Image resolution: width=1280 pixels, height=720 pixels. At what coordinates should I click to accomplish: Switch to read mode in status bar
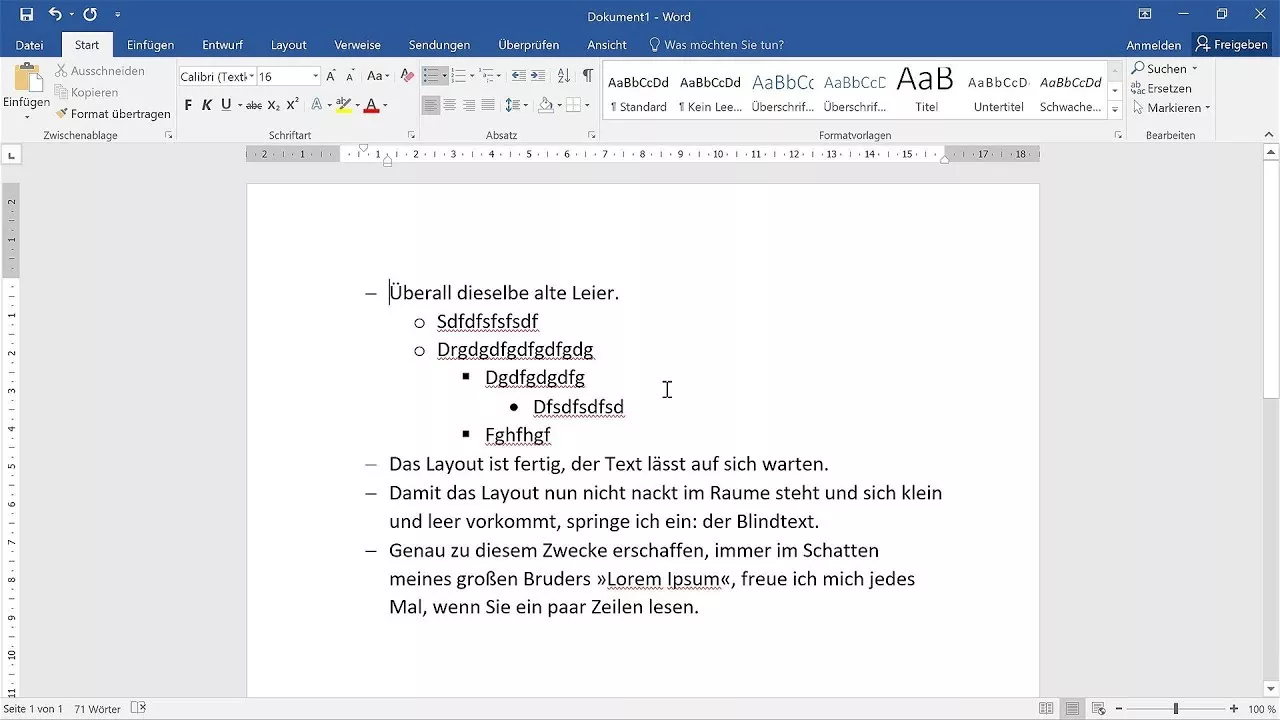point(1045,708)
